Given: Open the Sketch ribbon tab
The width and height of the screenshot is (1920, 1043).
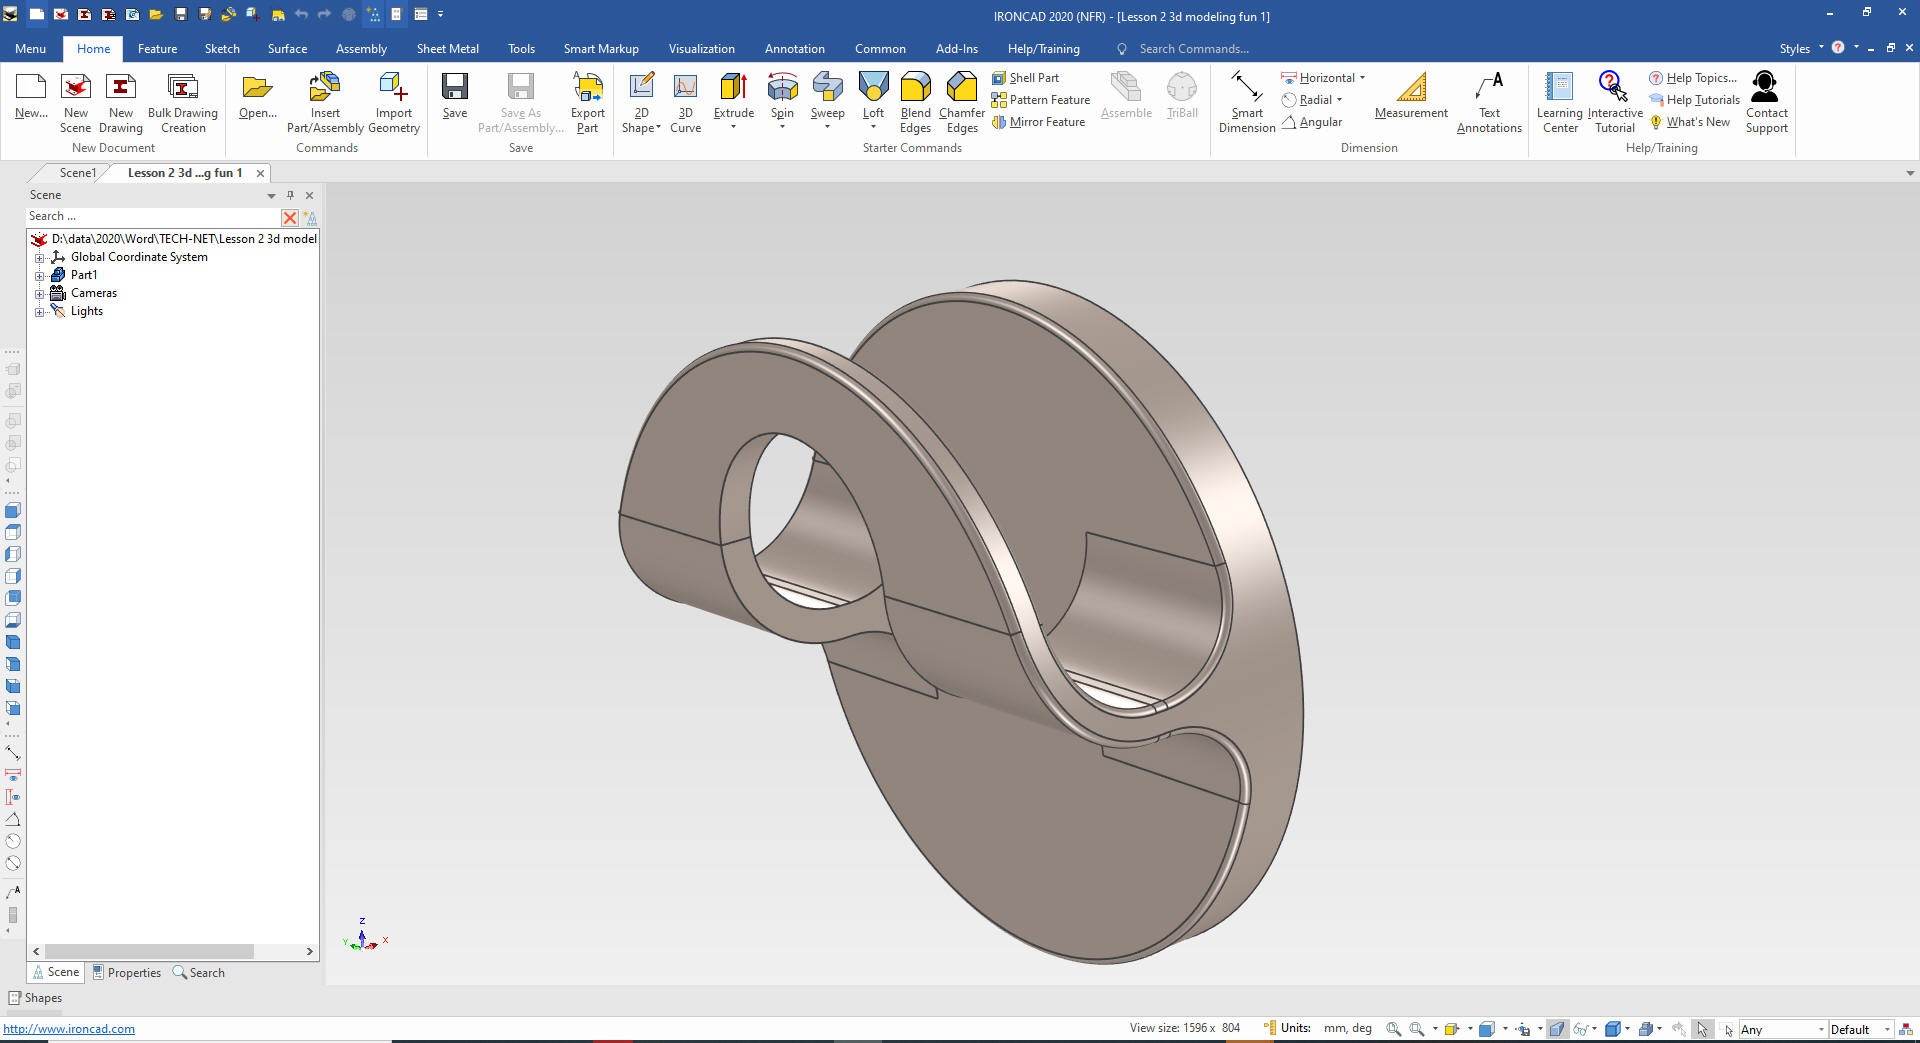Looking at the screenshot, I should (x=222, y=49).
